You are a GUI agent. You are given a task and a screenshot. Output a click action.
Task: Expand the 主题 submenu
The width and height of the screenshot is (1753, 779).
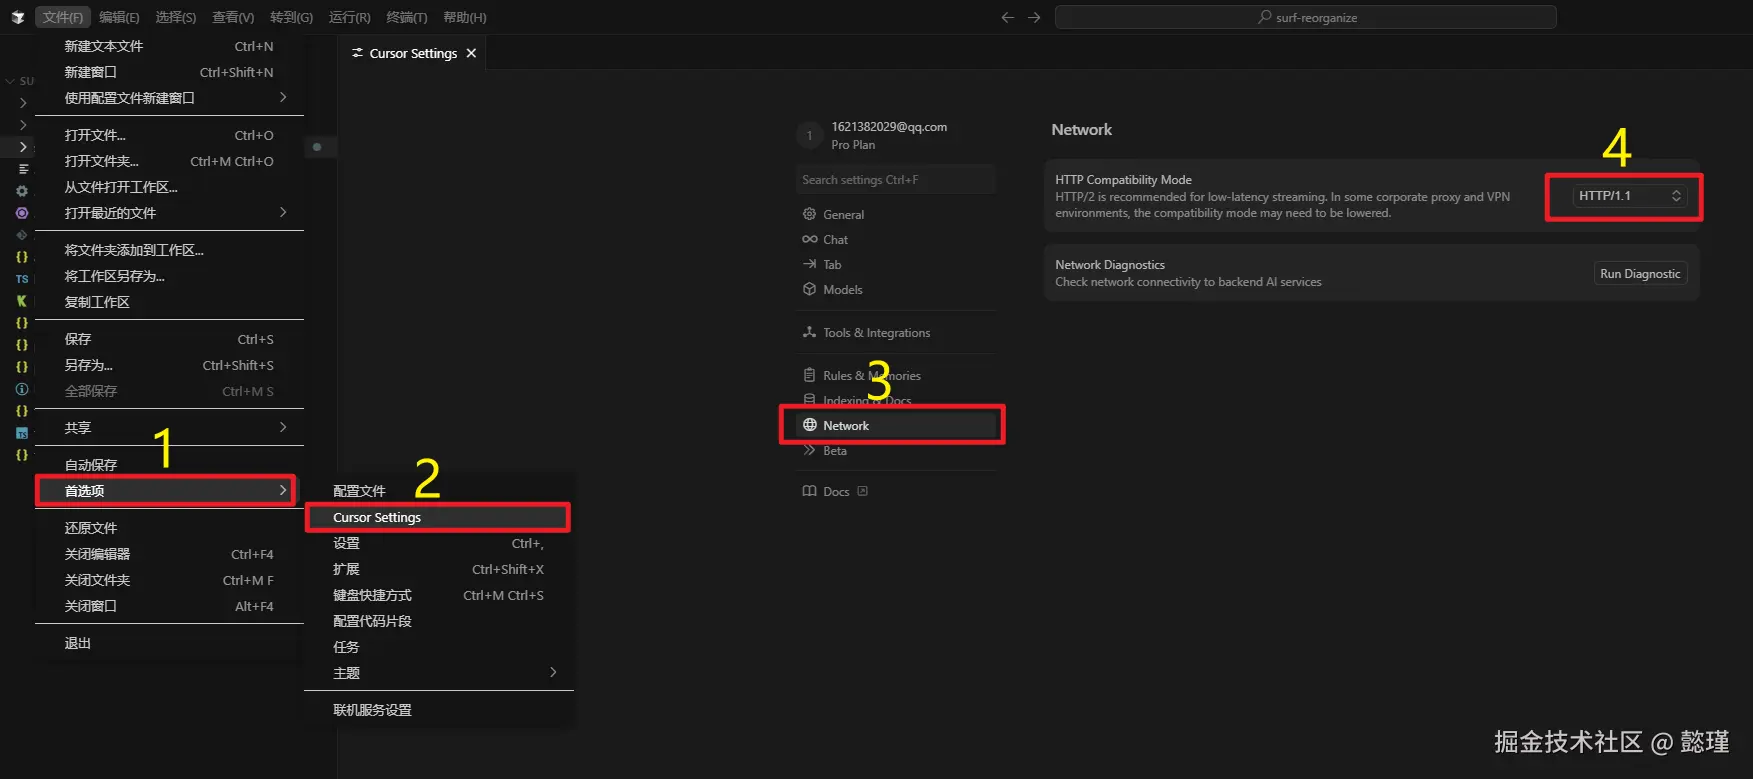(x=438, y=673)
